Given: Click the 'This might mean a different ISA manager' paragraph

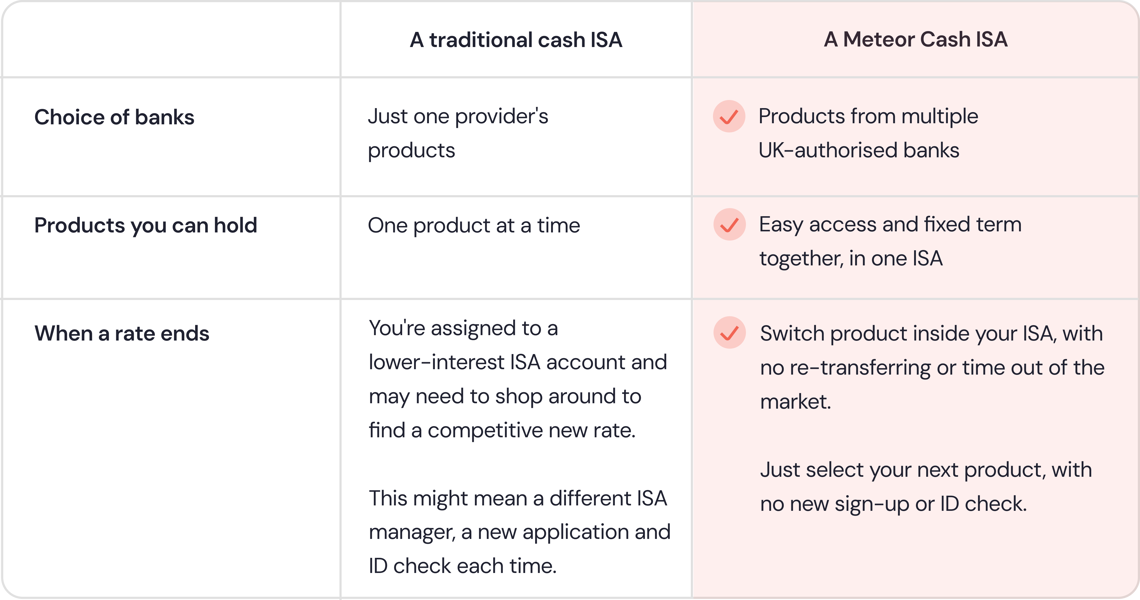Looking at the screenshot, I should [519, 532].
